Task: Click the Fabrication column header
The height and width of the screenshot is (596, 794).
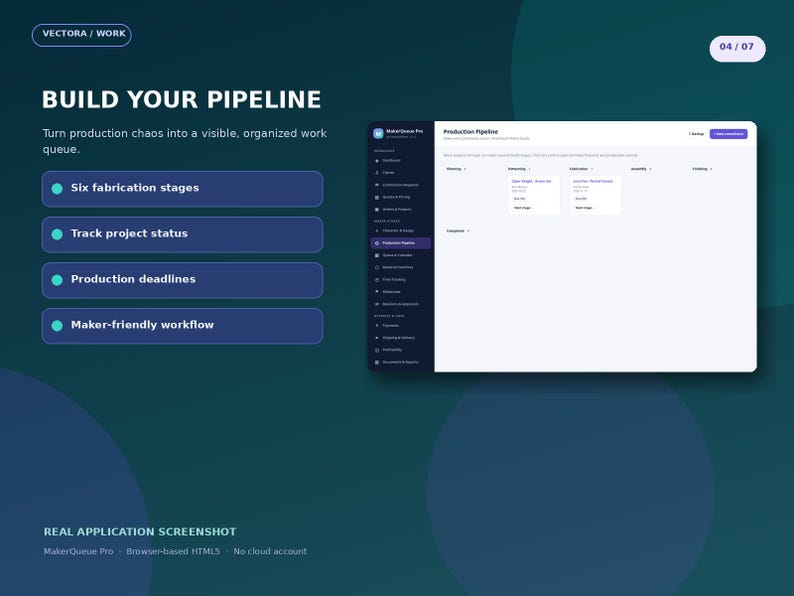Action: tap(581, 169)
